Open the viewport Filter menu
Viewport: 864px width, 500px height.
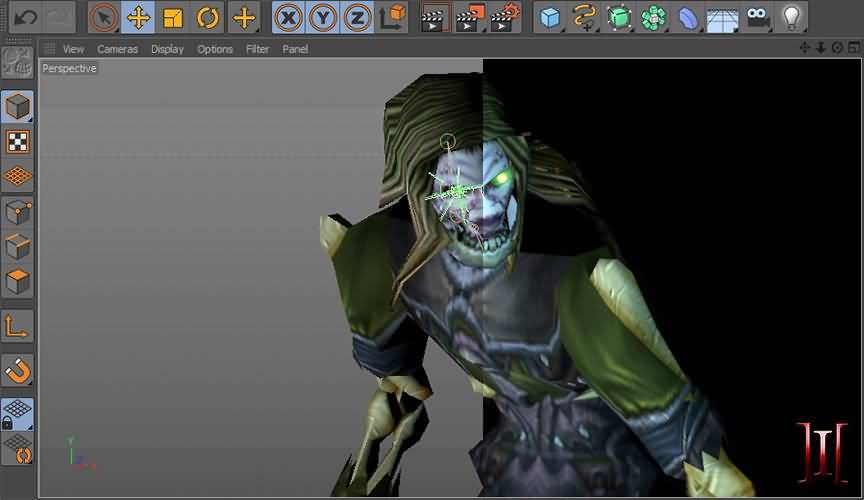click(257, 49)
